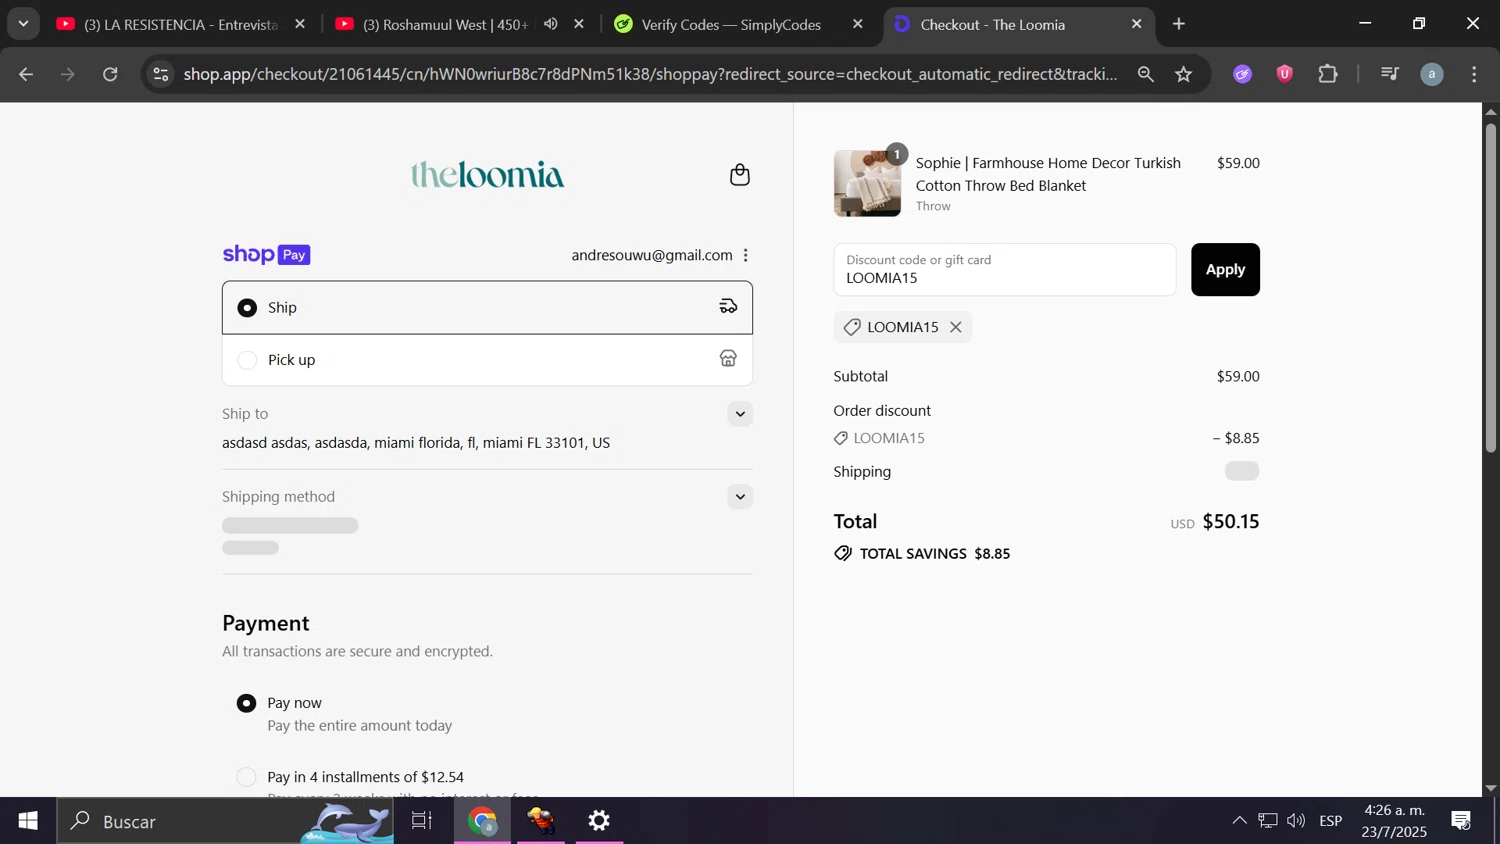Click the ESP language indicator
1500x844 pixels.
point(1331,821)
